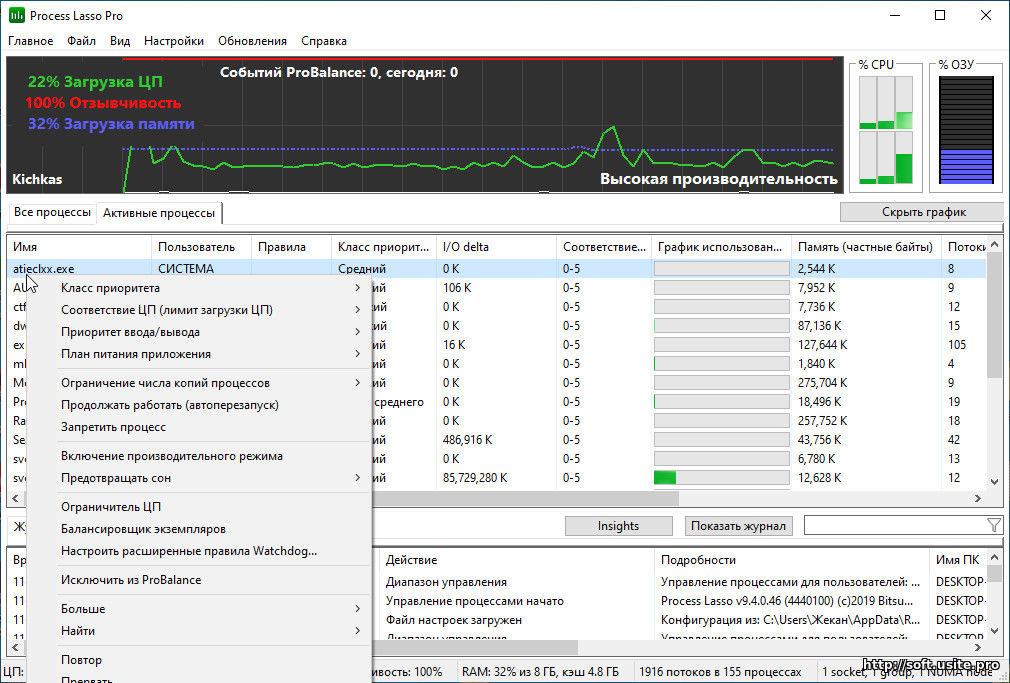Open the Главное menu
Viewport: 1010px width, 683px height.
(30, 41)
